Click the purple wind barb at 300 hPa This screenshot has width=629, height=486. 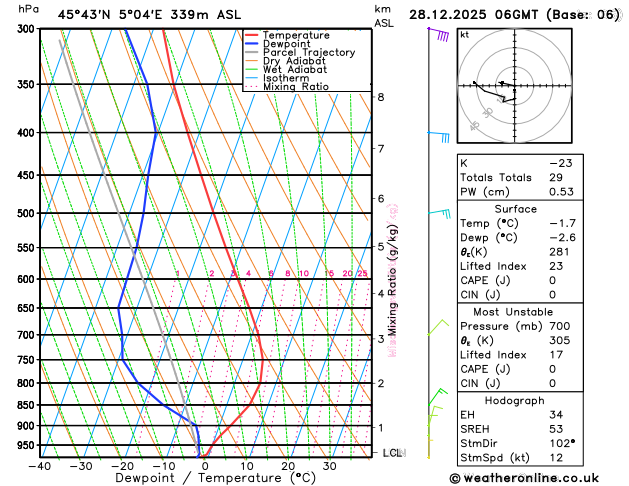point(438,34)
